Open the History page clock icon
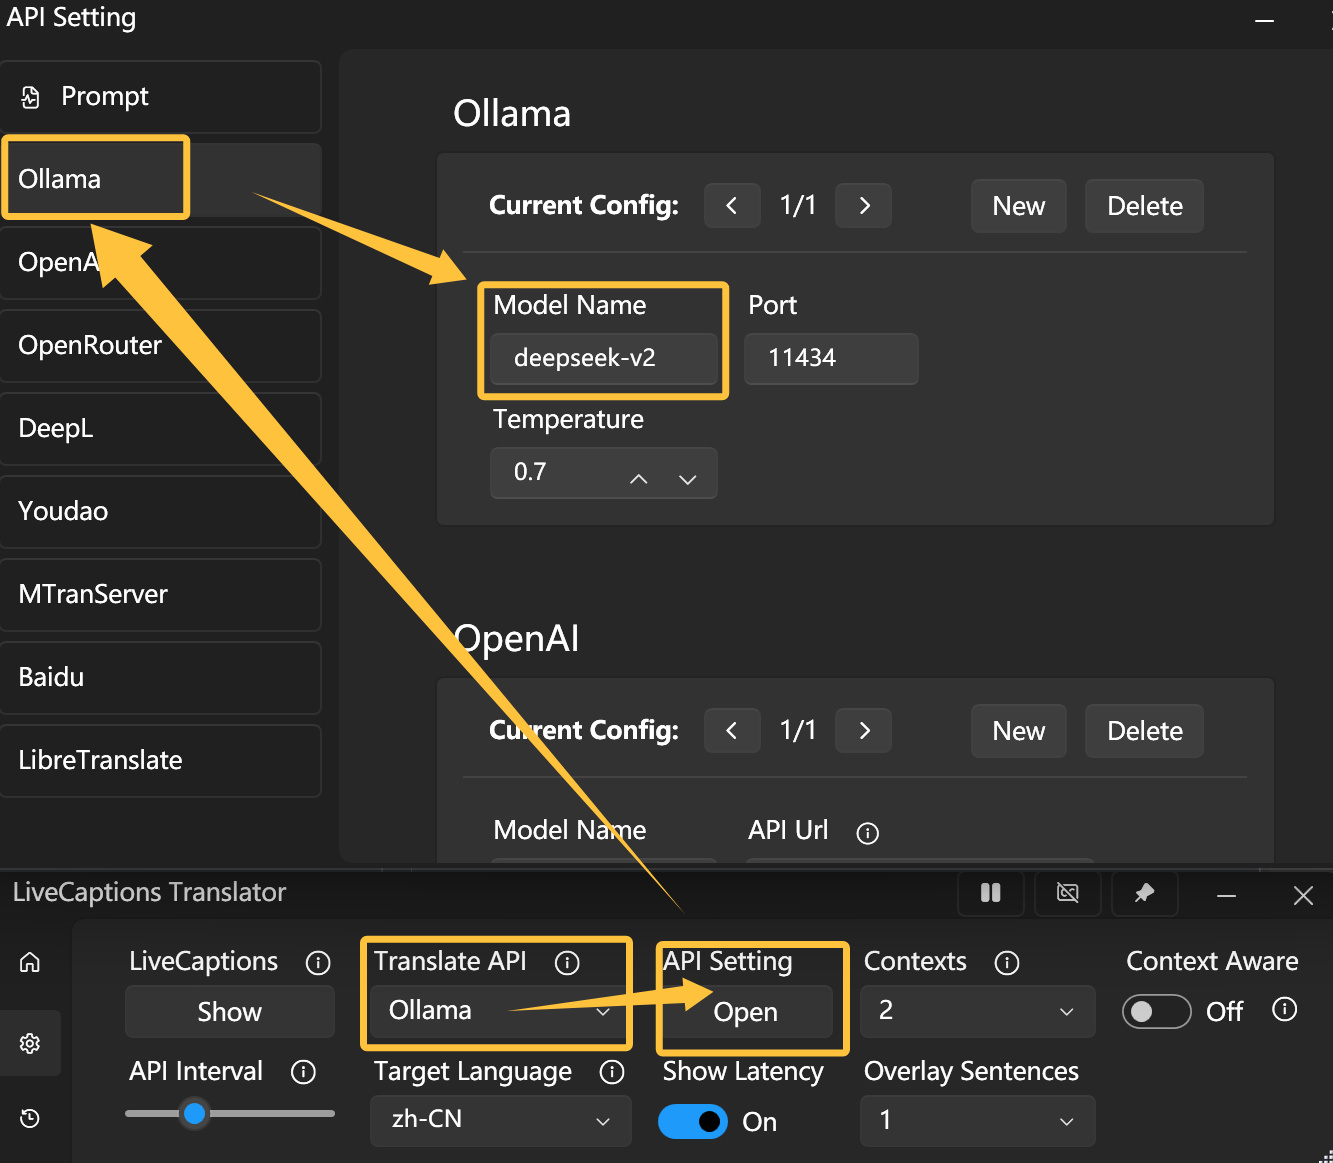The image size is (1333, 1163). pos(30,1118)
